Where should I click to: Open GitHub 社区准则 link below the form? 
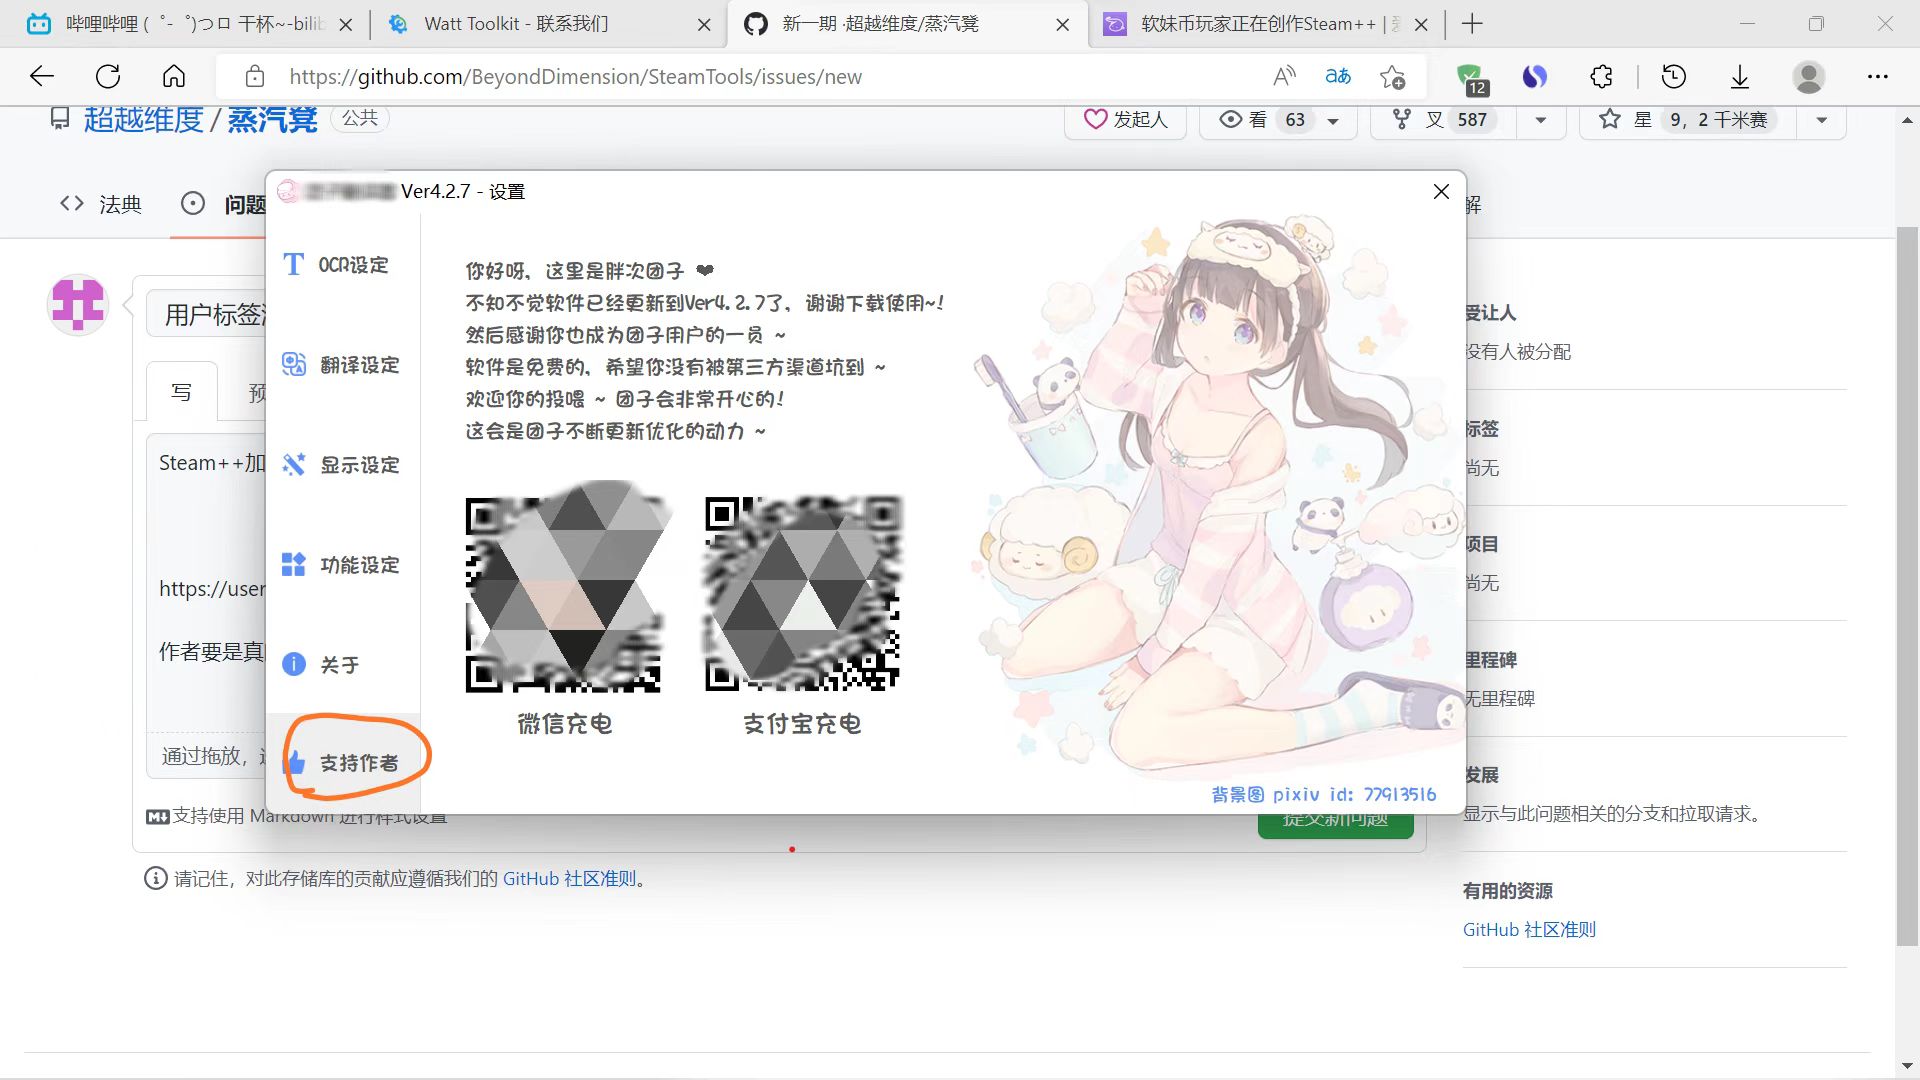(x=570, y=879)
